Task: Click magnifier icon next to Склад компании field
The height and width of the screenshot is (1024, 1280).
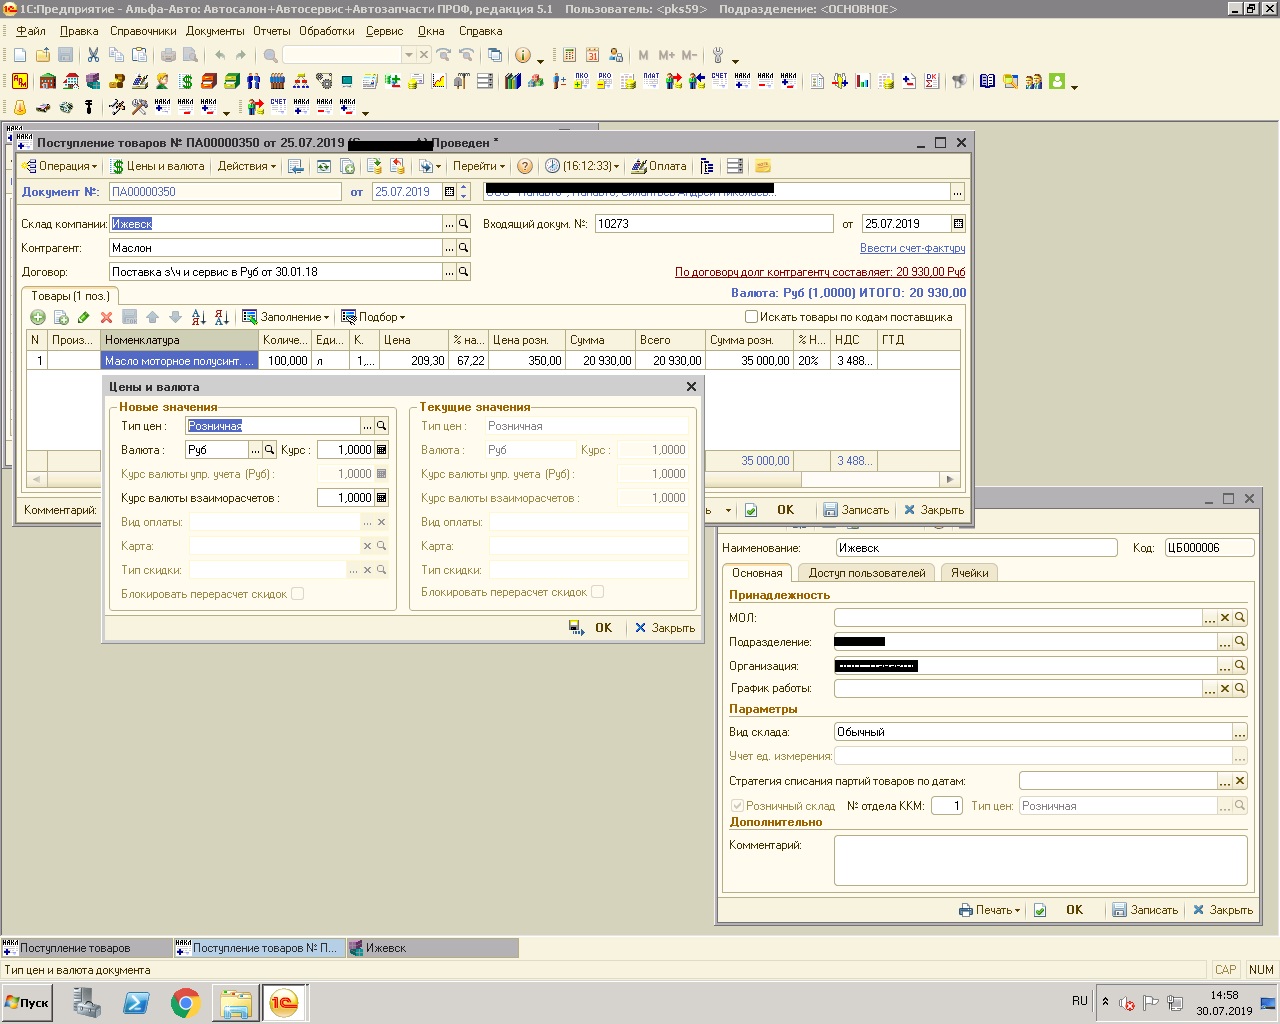Action: point(464,224)
